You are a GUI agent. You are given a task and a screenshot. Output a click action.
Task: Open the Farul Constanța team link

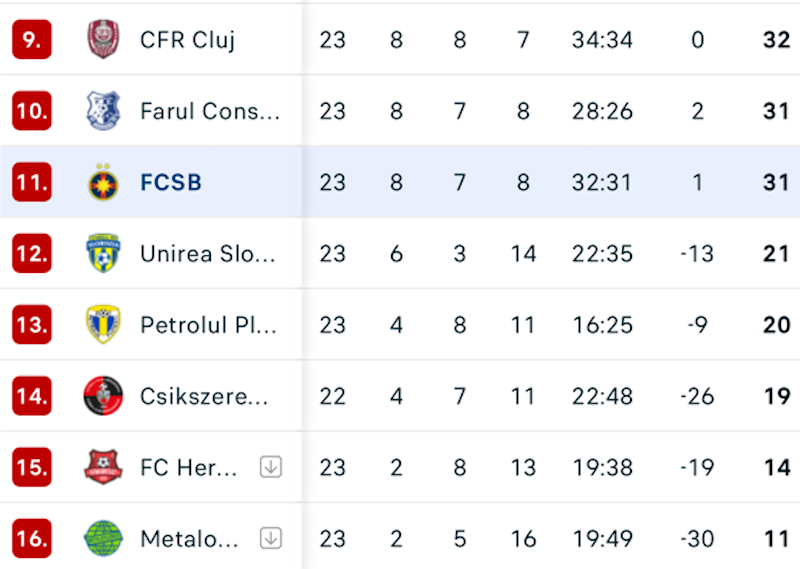click(x=210, y=111)
